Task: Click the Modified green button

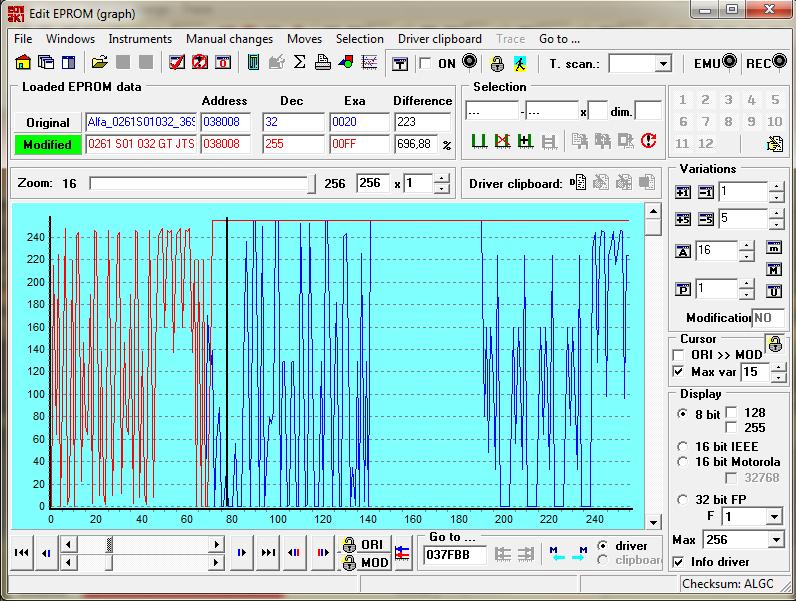Action: click(x=48, y=145)
